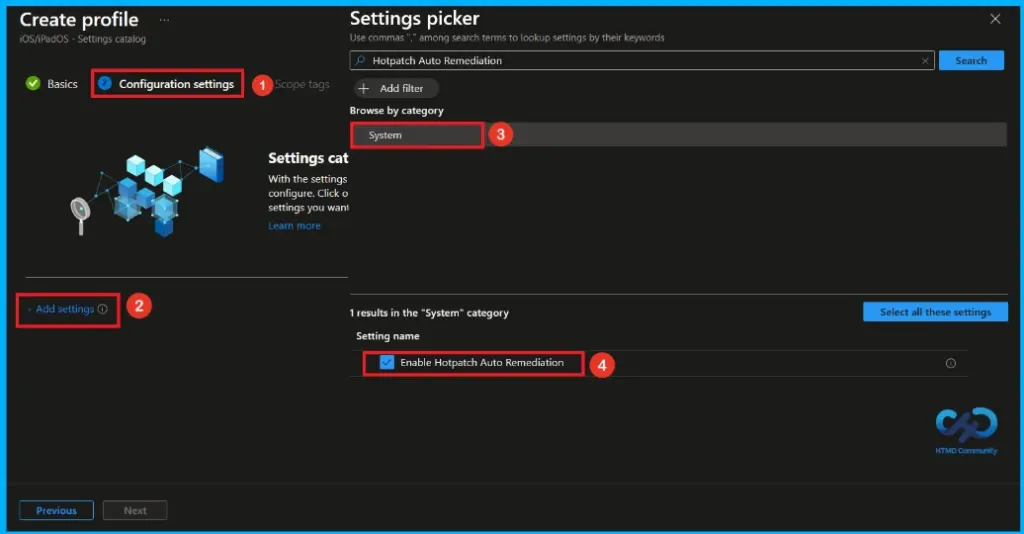This screenshot has width=1024, height=534.
Task: Open the ellipsis menu next to Create profile
Action: 165,20
